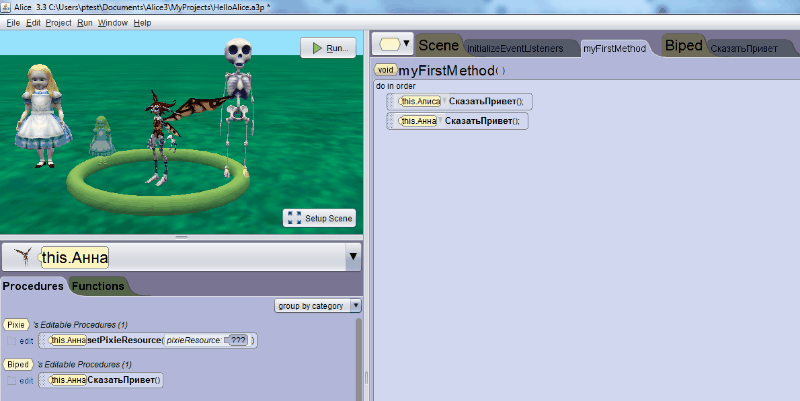Image resolution: width=800 pixels, height=401 pixels.
Task: Click the Alice application icon in title bar
Action: click(6, 7)
